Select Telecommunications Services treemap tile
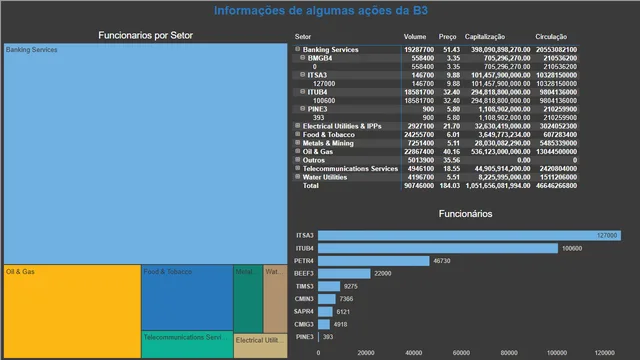Image resolution: width=640 pixels, height=360 pixels. tap(187, 344)
